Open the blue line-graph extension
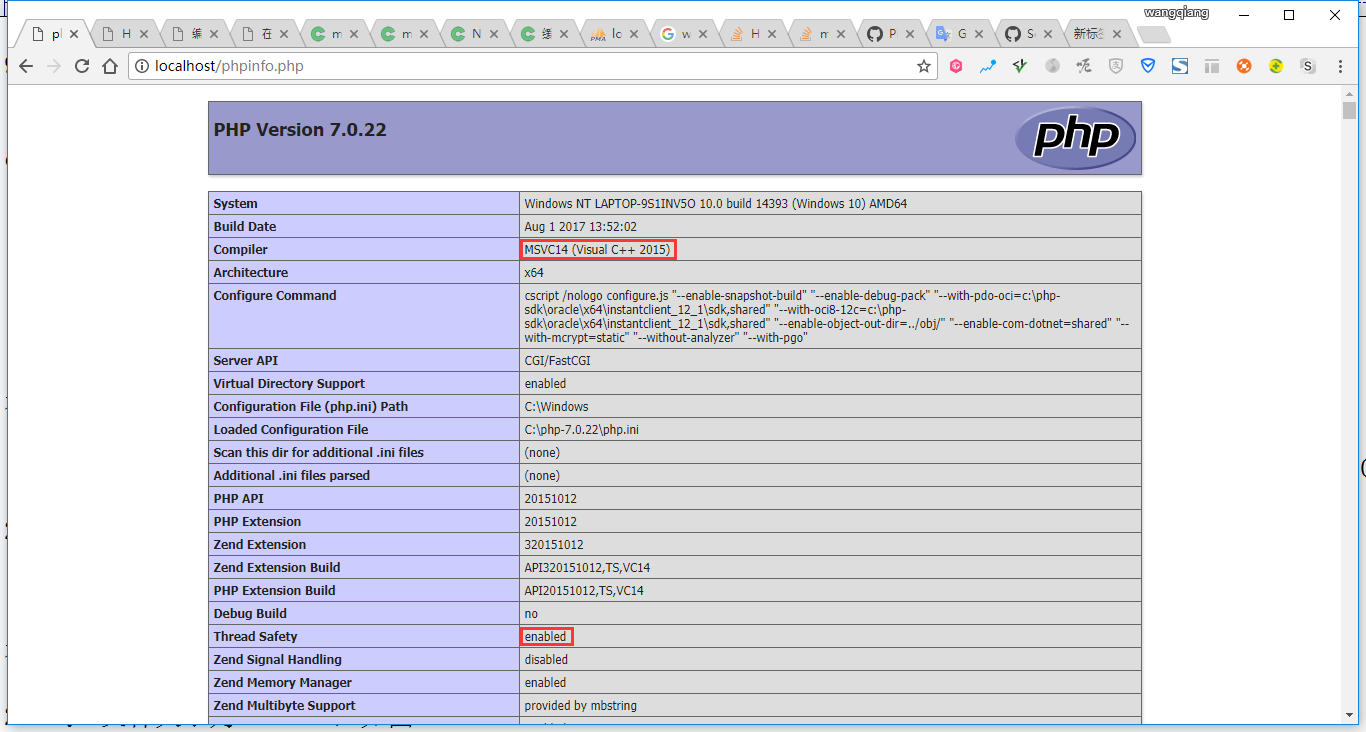Viewport: 1366px width, 732px height. (x=988, y=67)
